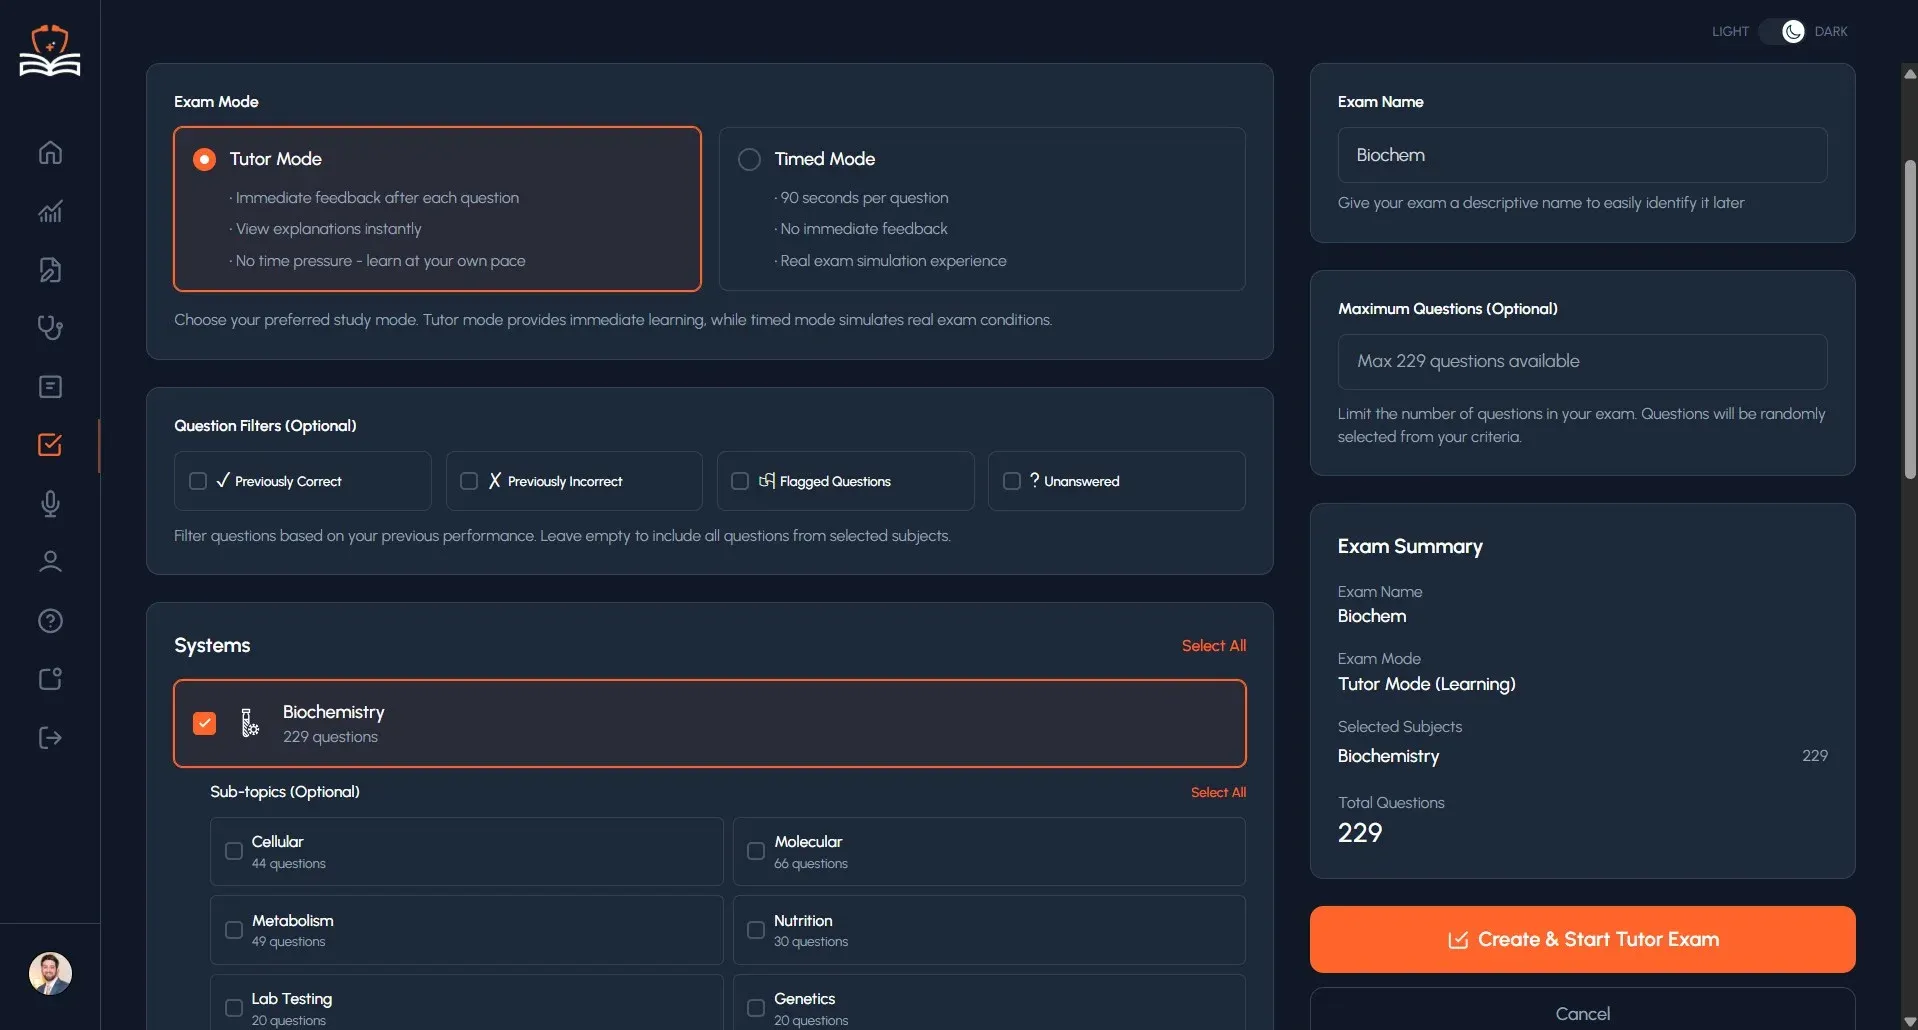Screen dimensions: 1918x1030
Task: Open the help question-mark icon
Action: coord(49,621)
